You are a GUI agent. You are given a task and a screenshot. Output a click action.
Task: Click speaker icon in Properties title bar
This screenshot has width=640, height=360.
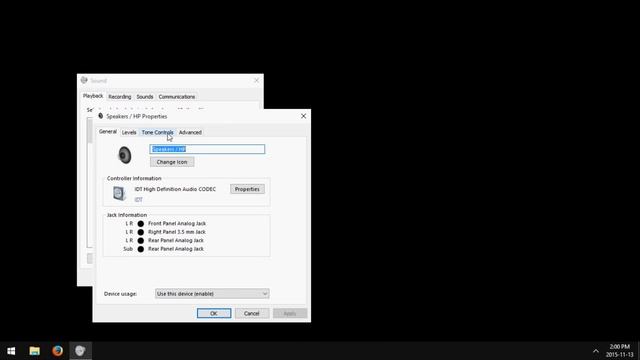[101, 116]
